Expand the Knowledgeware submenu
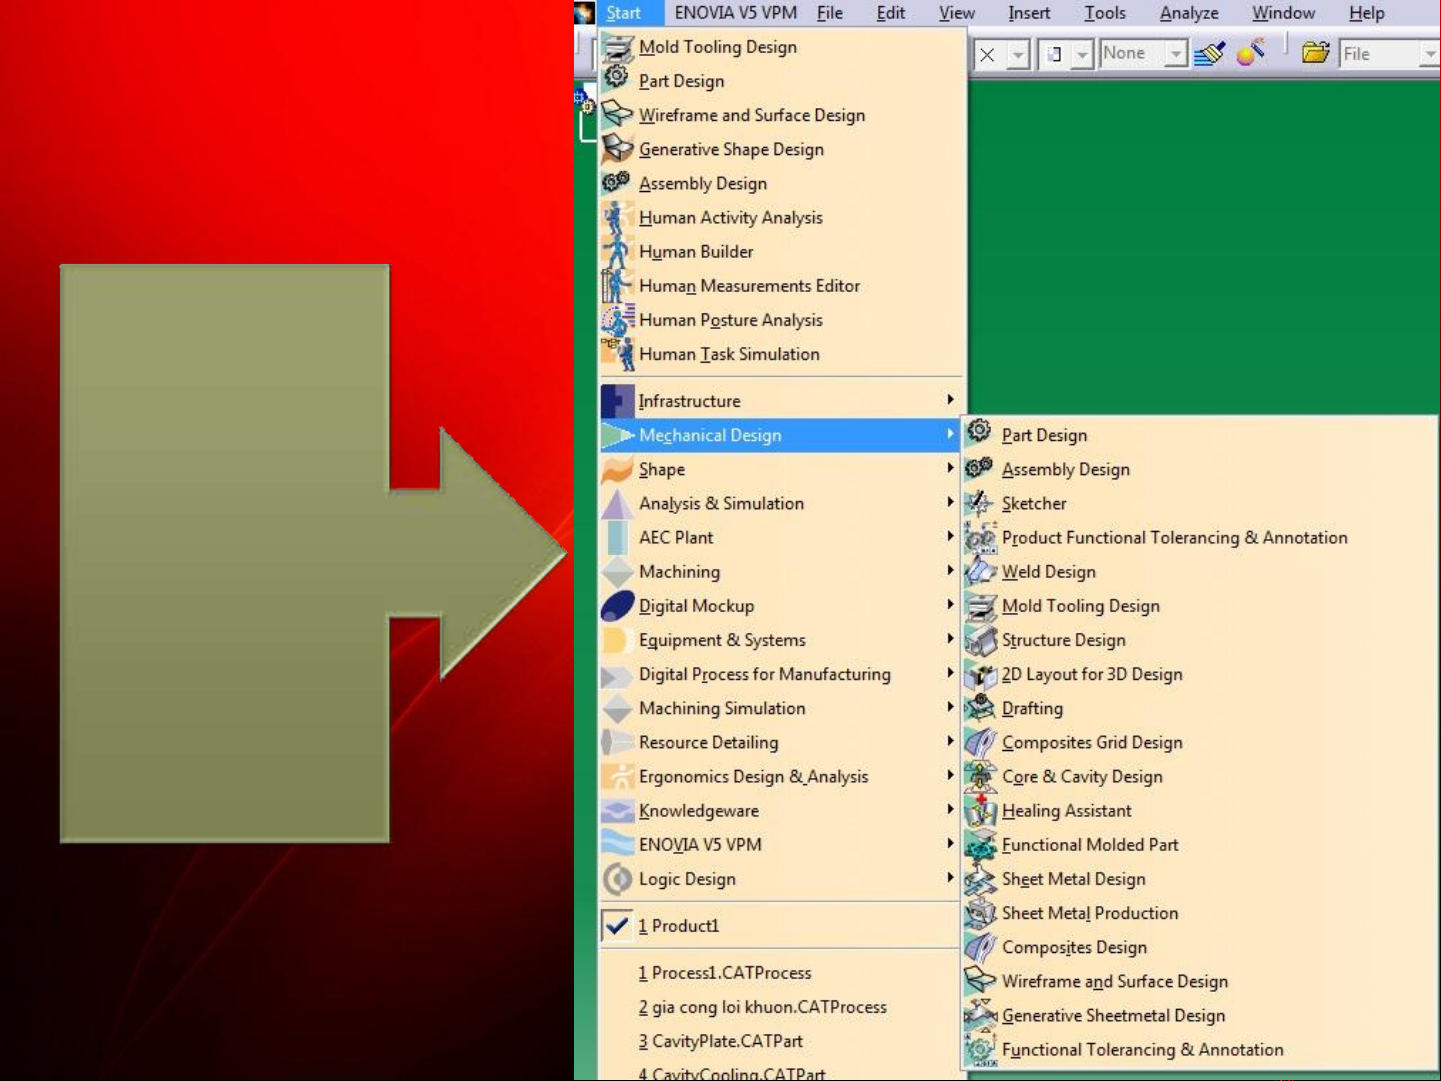This screenshot has width=1441, height=1081. click(x=782, y=810)
